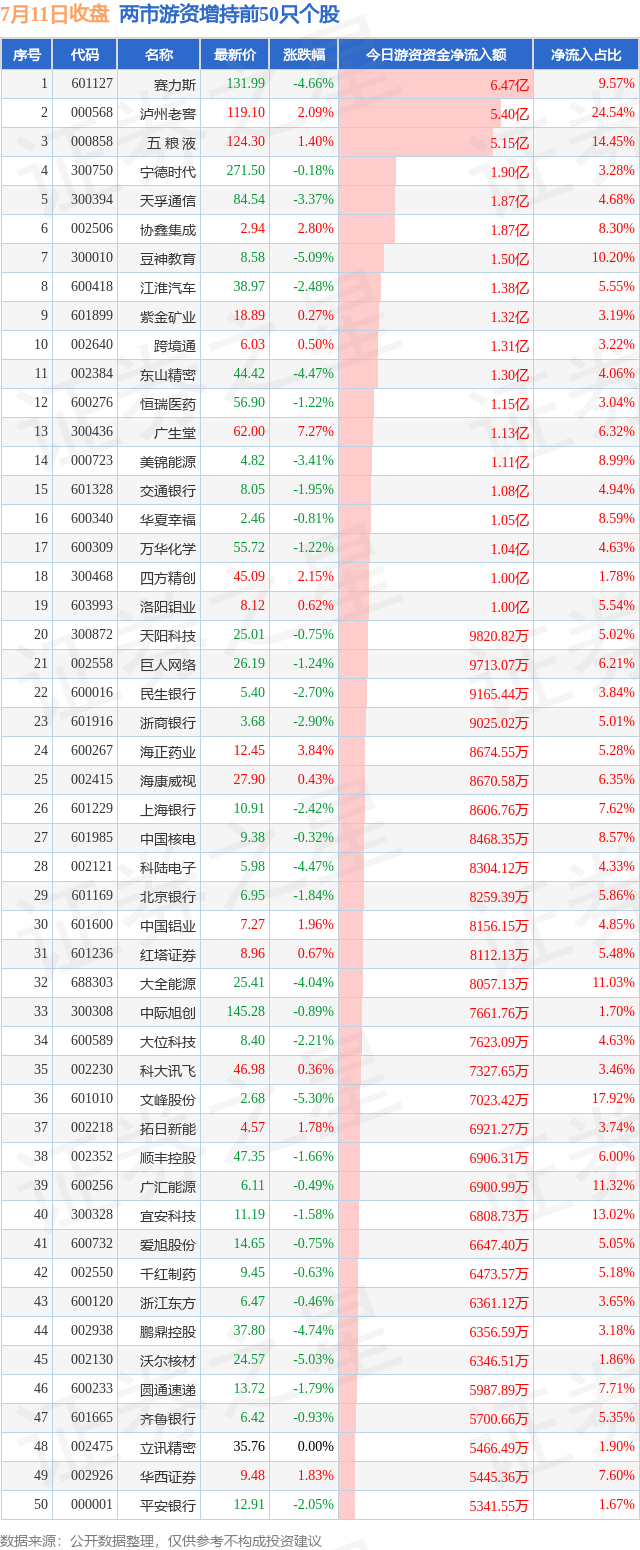Click the 最新价 column header
640x1550 pixels.
coord(235,55)
